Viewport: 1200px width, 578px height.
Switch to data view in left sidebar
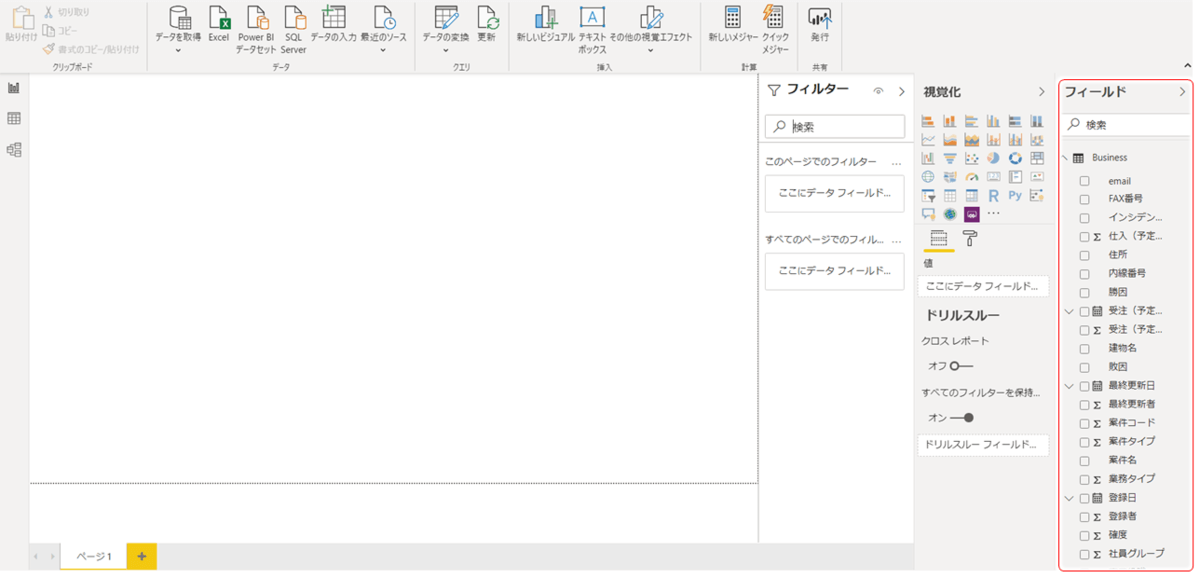pyautogui.click(x=14, y=118)
